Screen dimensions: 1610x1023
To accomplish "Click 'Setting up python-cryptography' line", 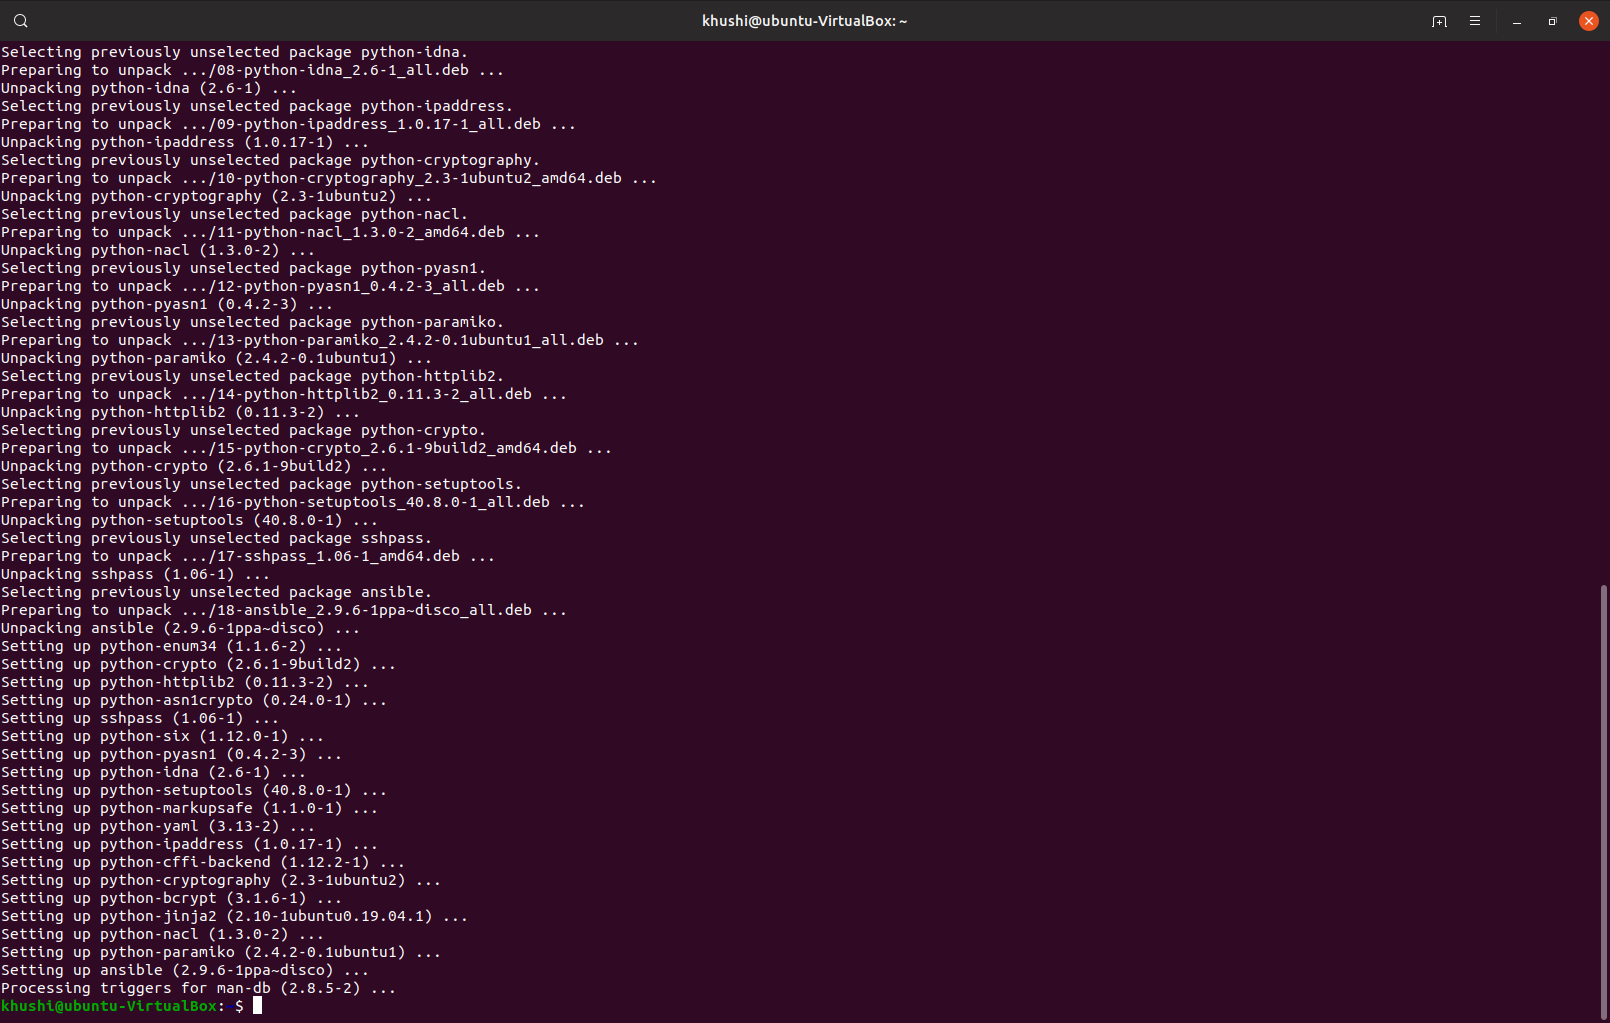I will tap(221, 880).
